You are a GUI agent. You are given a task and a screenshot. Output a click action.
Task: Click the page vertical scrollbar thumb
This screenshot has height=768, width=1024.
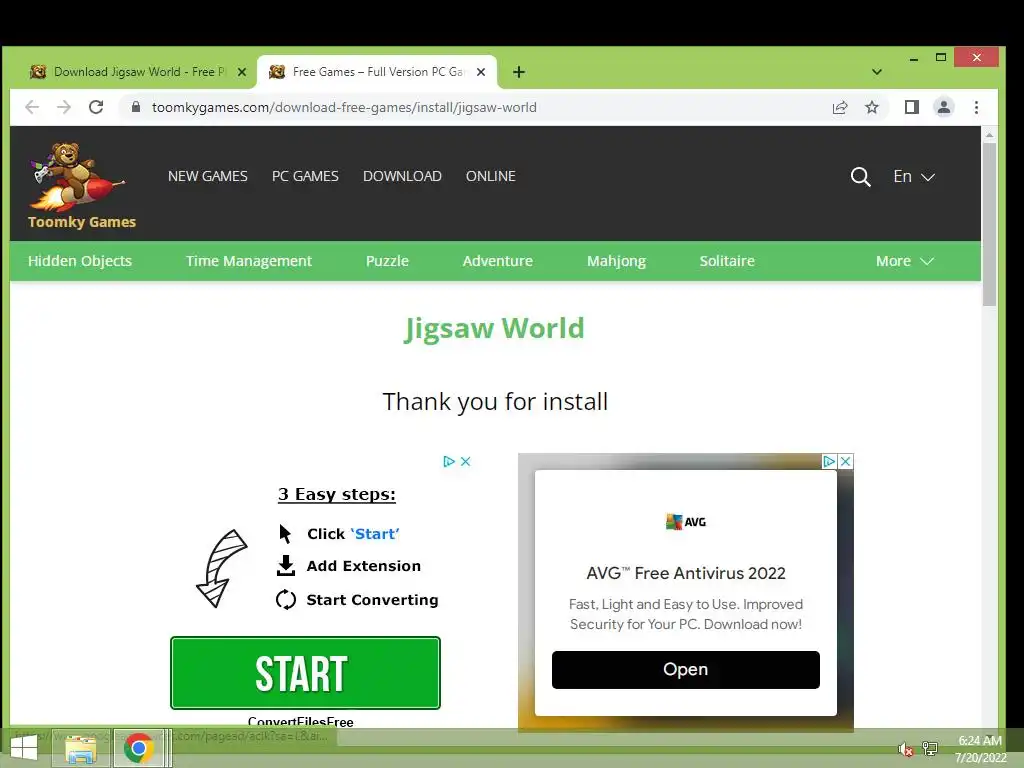[989, 223]
